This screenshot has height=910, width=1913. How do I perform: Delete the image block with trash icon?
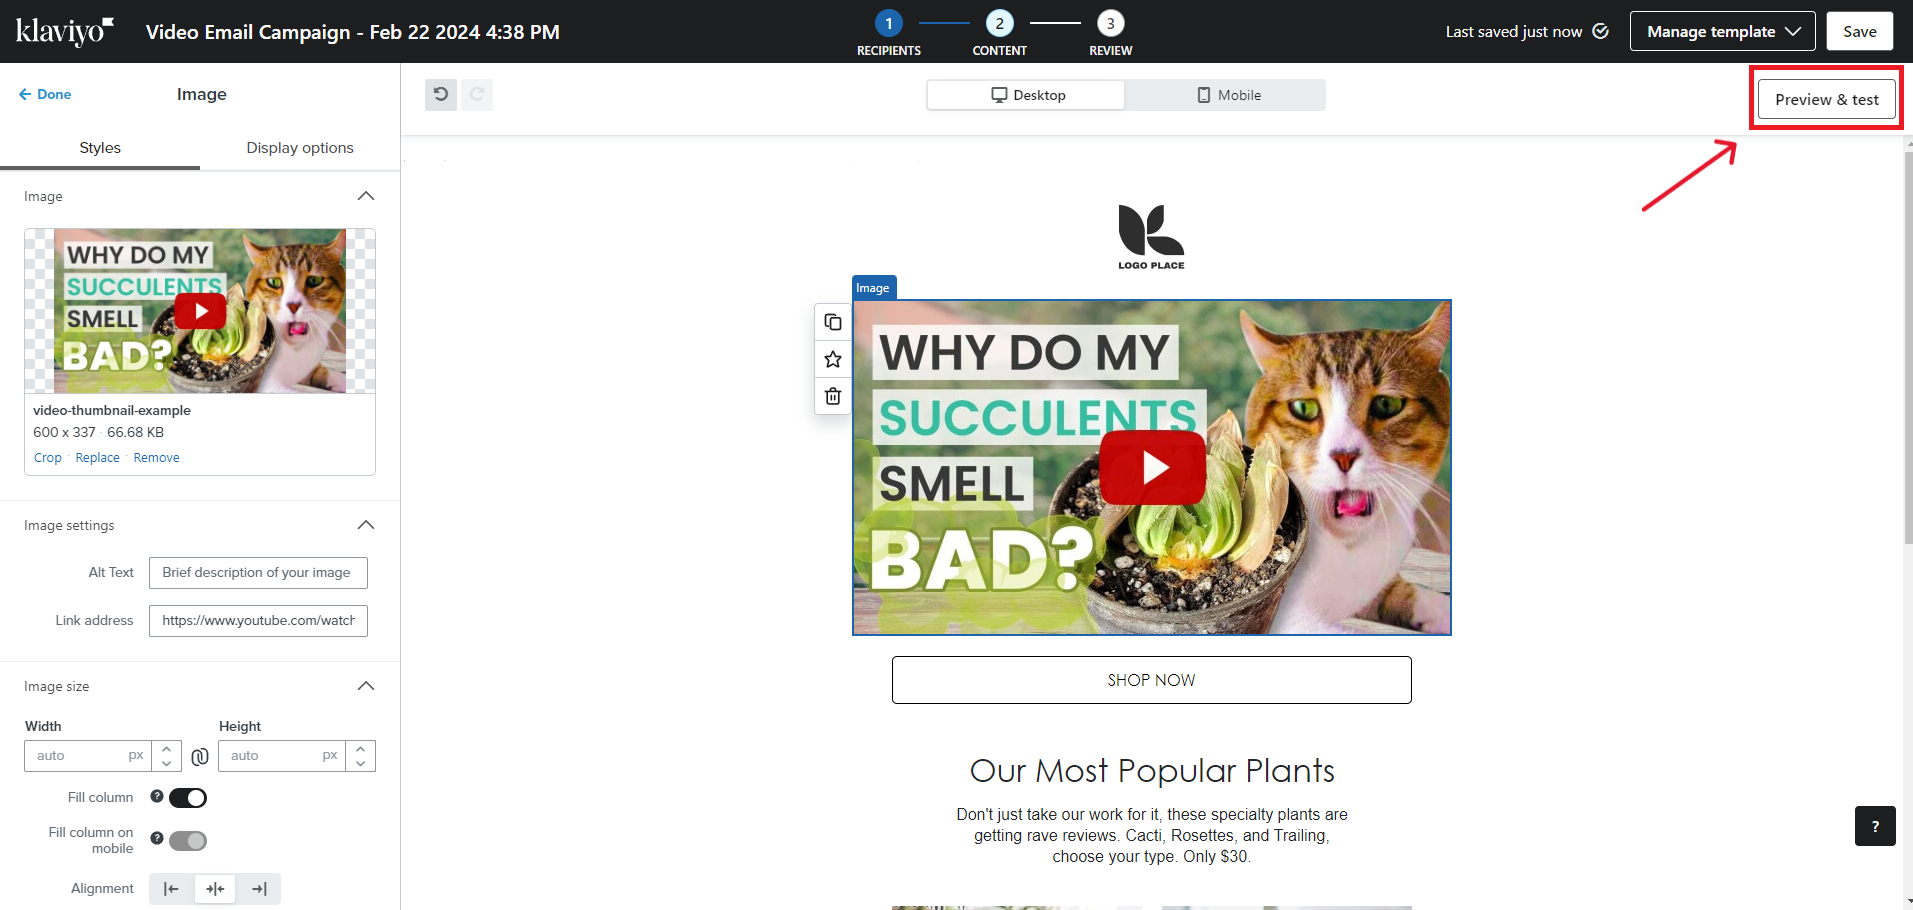click(832, 396)
